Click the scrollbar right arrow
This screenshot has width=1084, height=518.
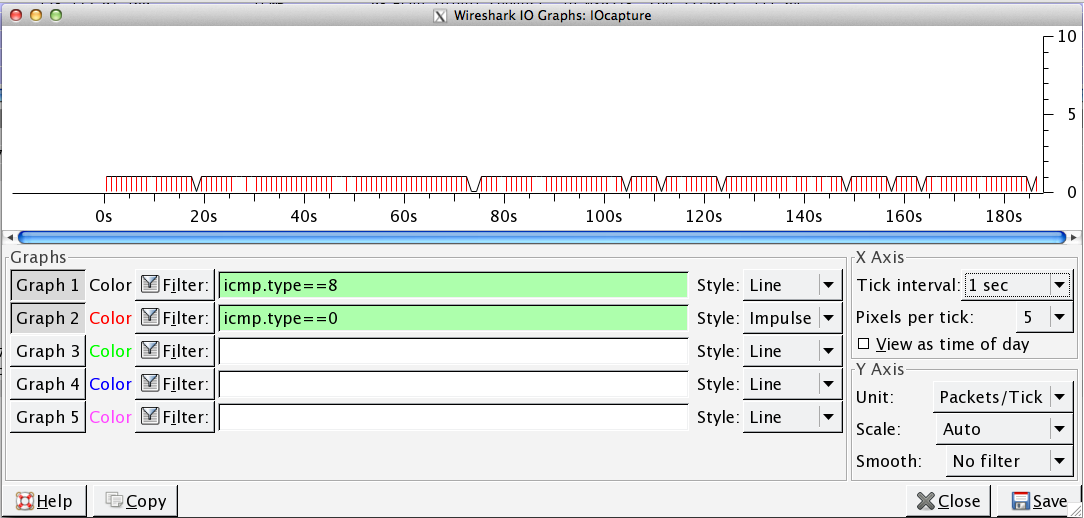pyautogui.click(x=1073, y=237)
